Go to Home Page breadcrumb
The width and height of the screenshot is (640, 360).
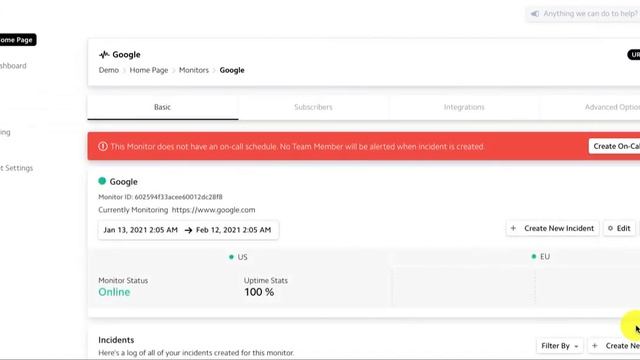[149, 70]
